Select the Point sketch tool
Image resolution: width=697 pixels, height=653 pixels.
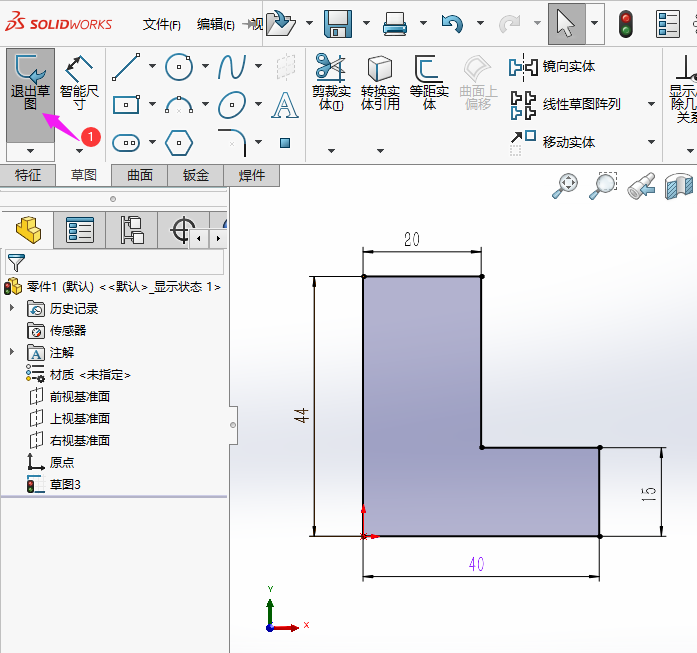point(285,143)
